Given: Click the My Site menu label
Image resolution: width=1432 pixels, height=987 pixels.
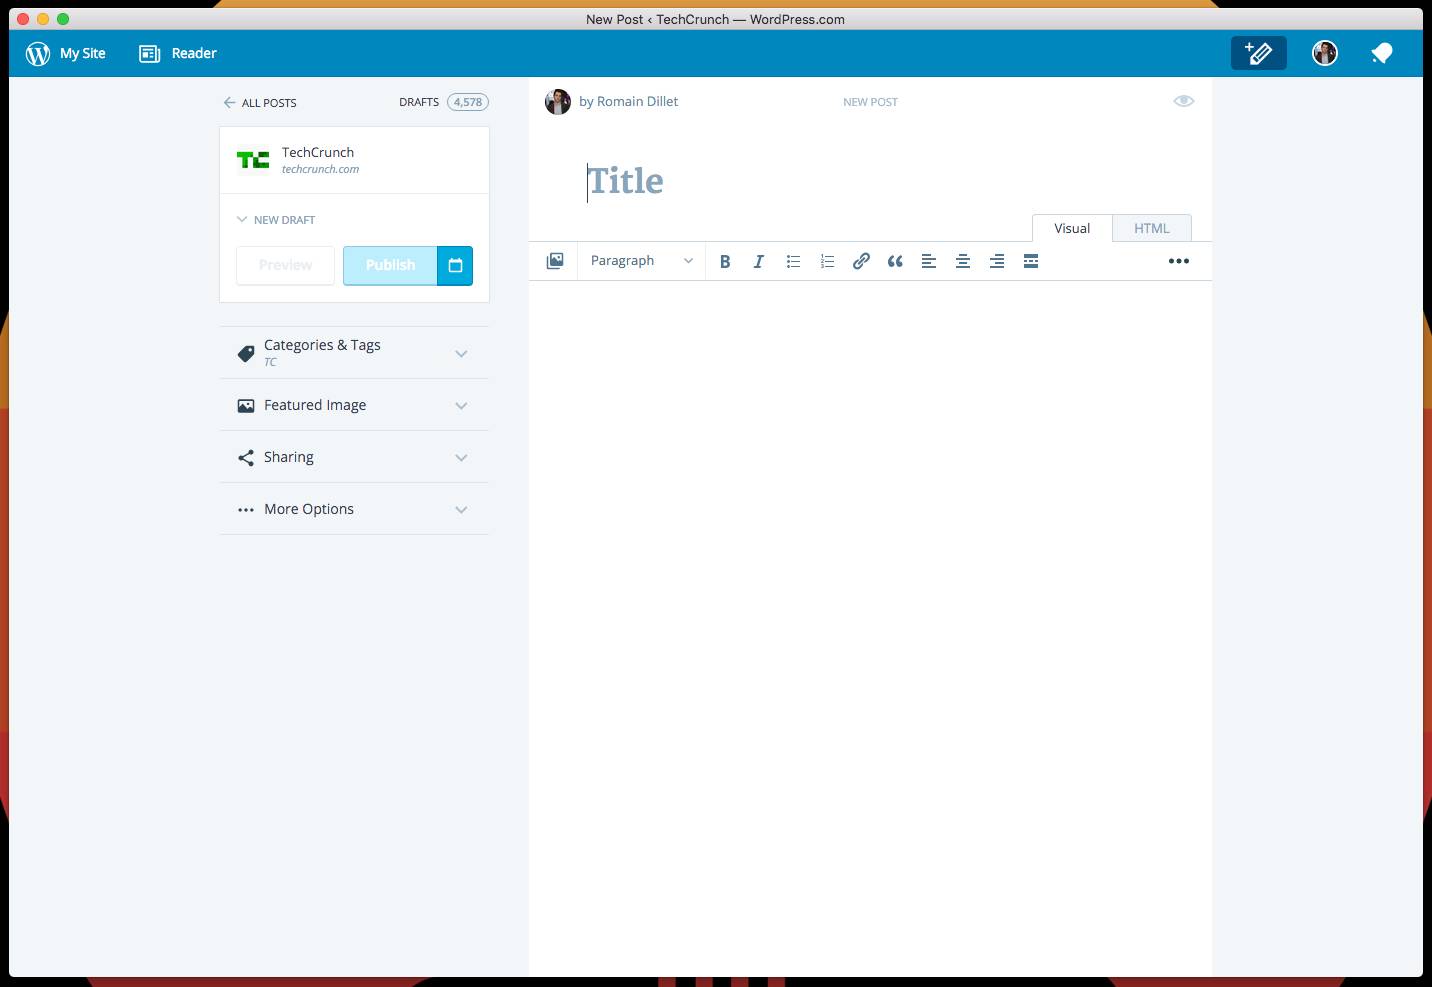Looking at the screenshot, I should (83, 53).
